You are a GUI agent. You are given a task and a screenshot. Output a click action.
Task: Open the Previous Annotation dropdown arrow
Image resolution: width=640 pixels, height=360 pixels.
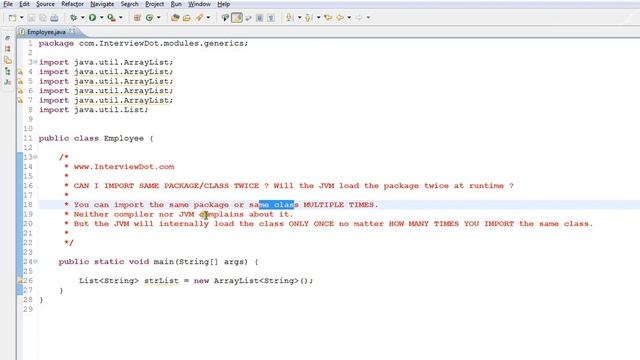click(x=318, y=18)
